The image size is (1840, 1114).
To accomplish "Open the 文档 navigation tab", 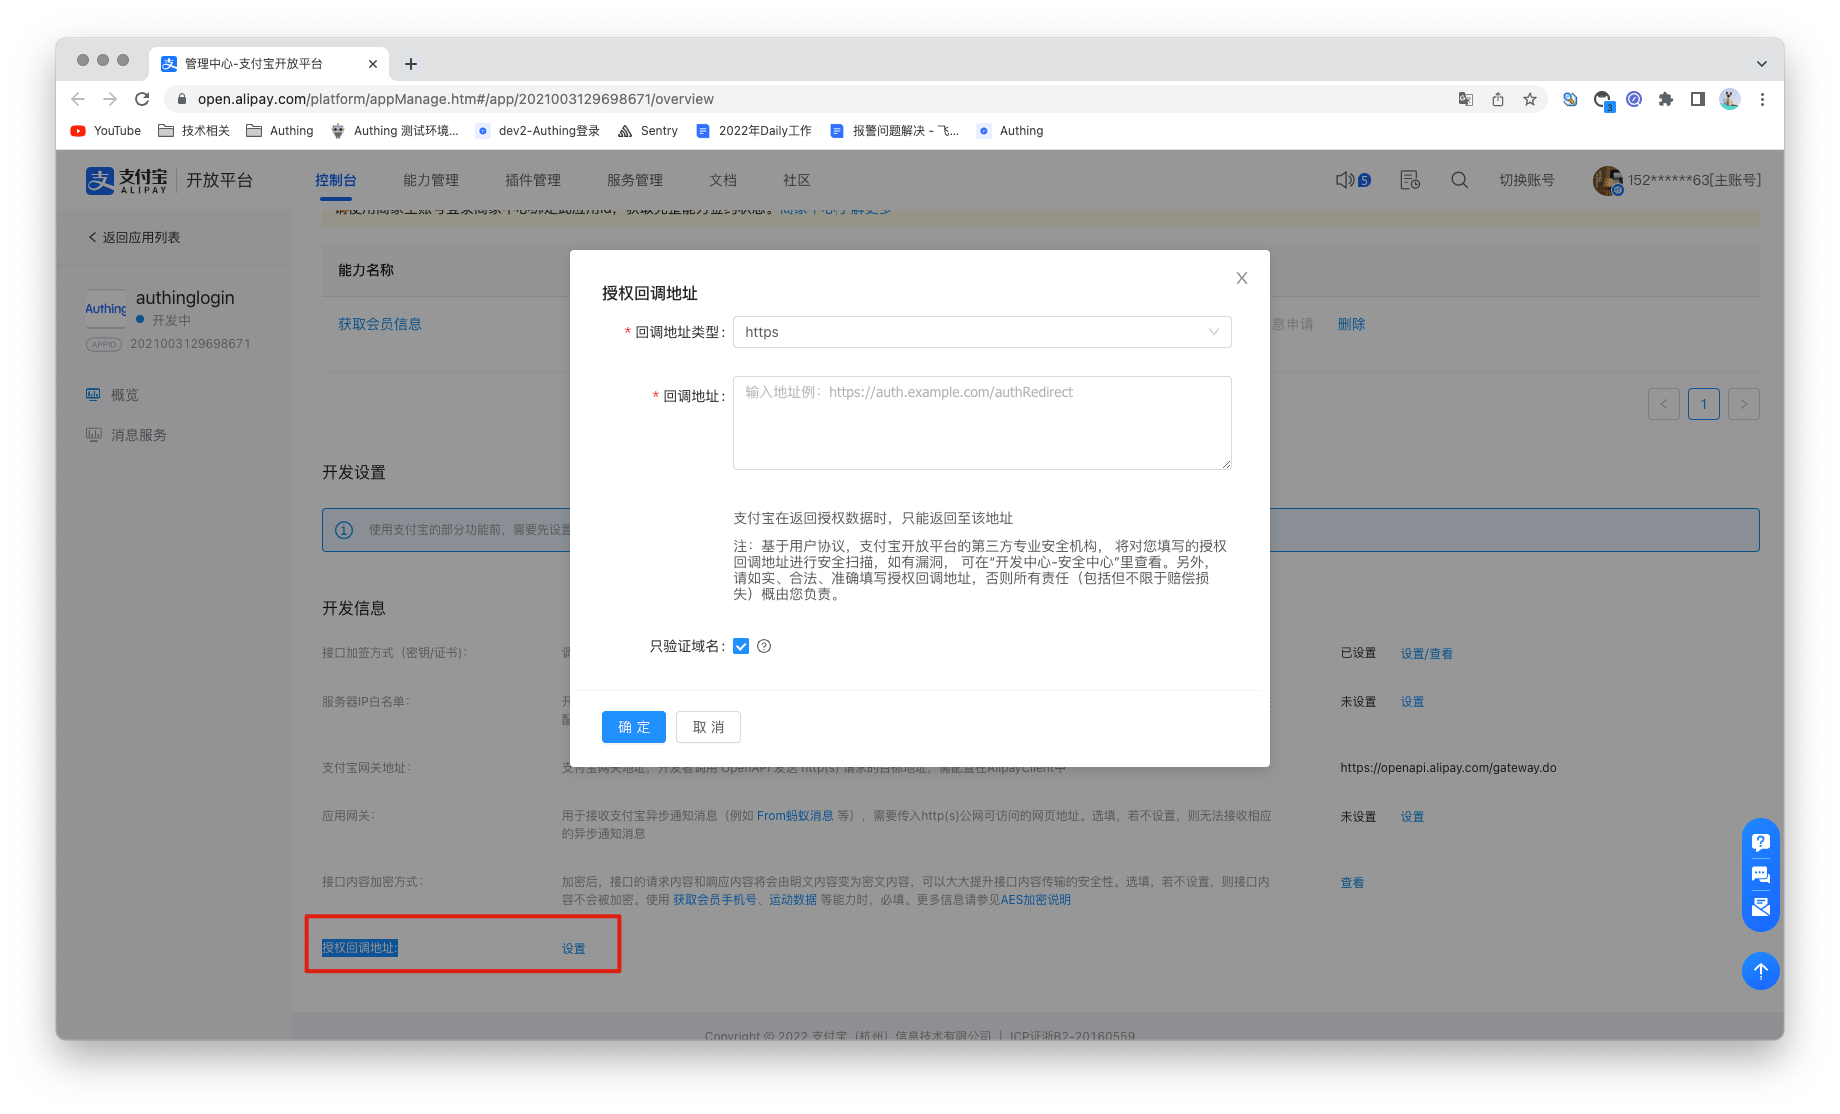I will click(x=722, y=180).
